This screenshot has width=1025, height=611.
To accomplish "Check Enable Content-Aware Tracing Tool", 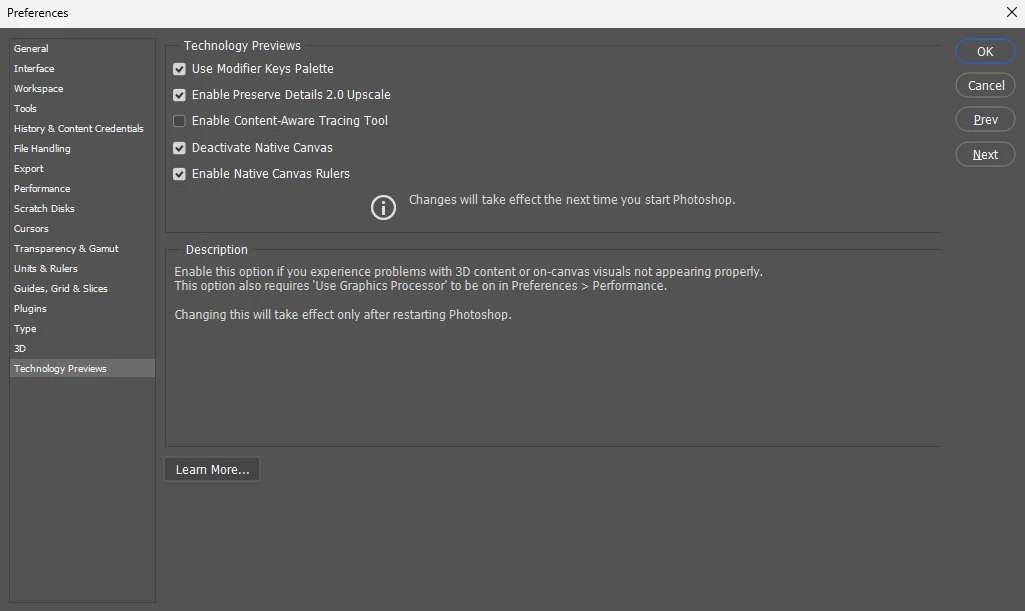I will [x=179, y=121].
